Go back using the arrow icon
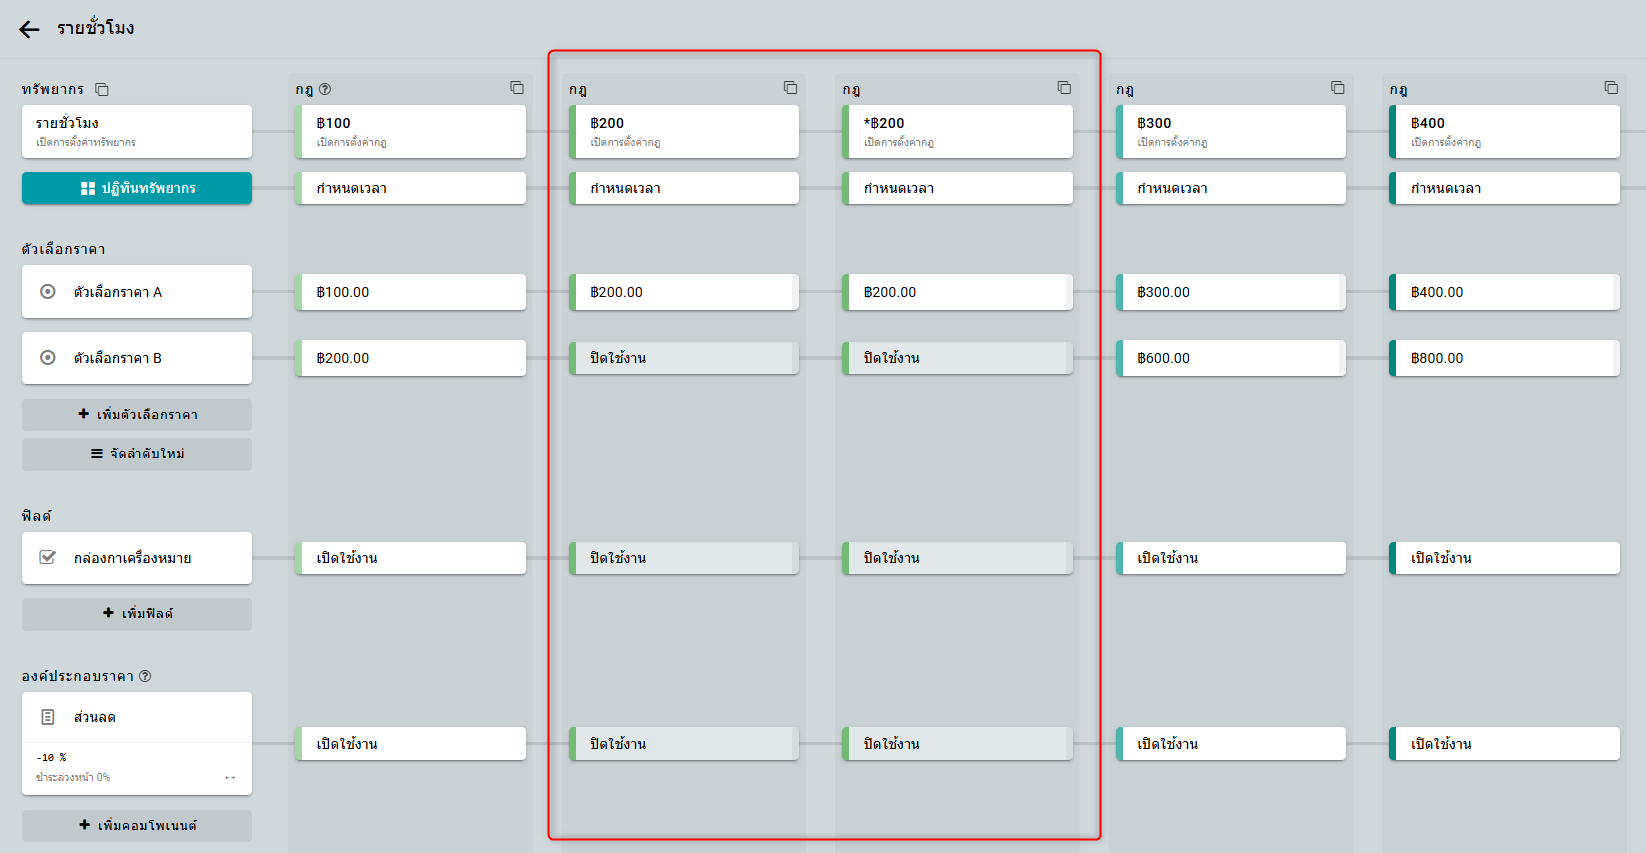Viewport: 1646px width, 853px height. coord(29,29)
